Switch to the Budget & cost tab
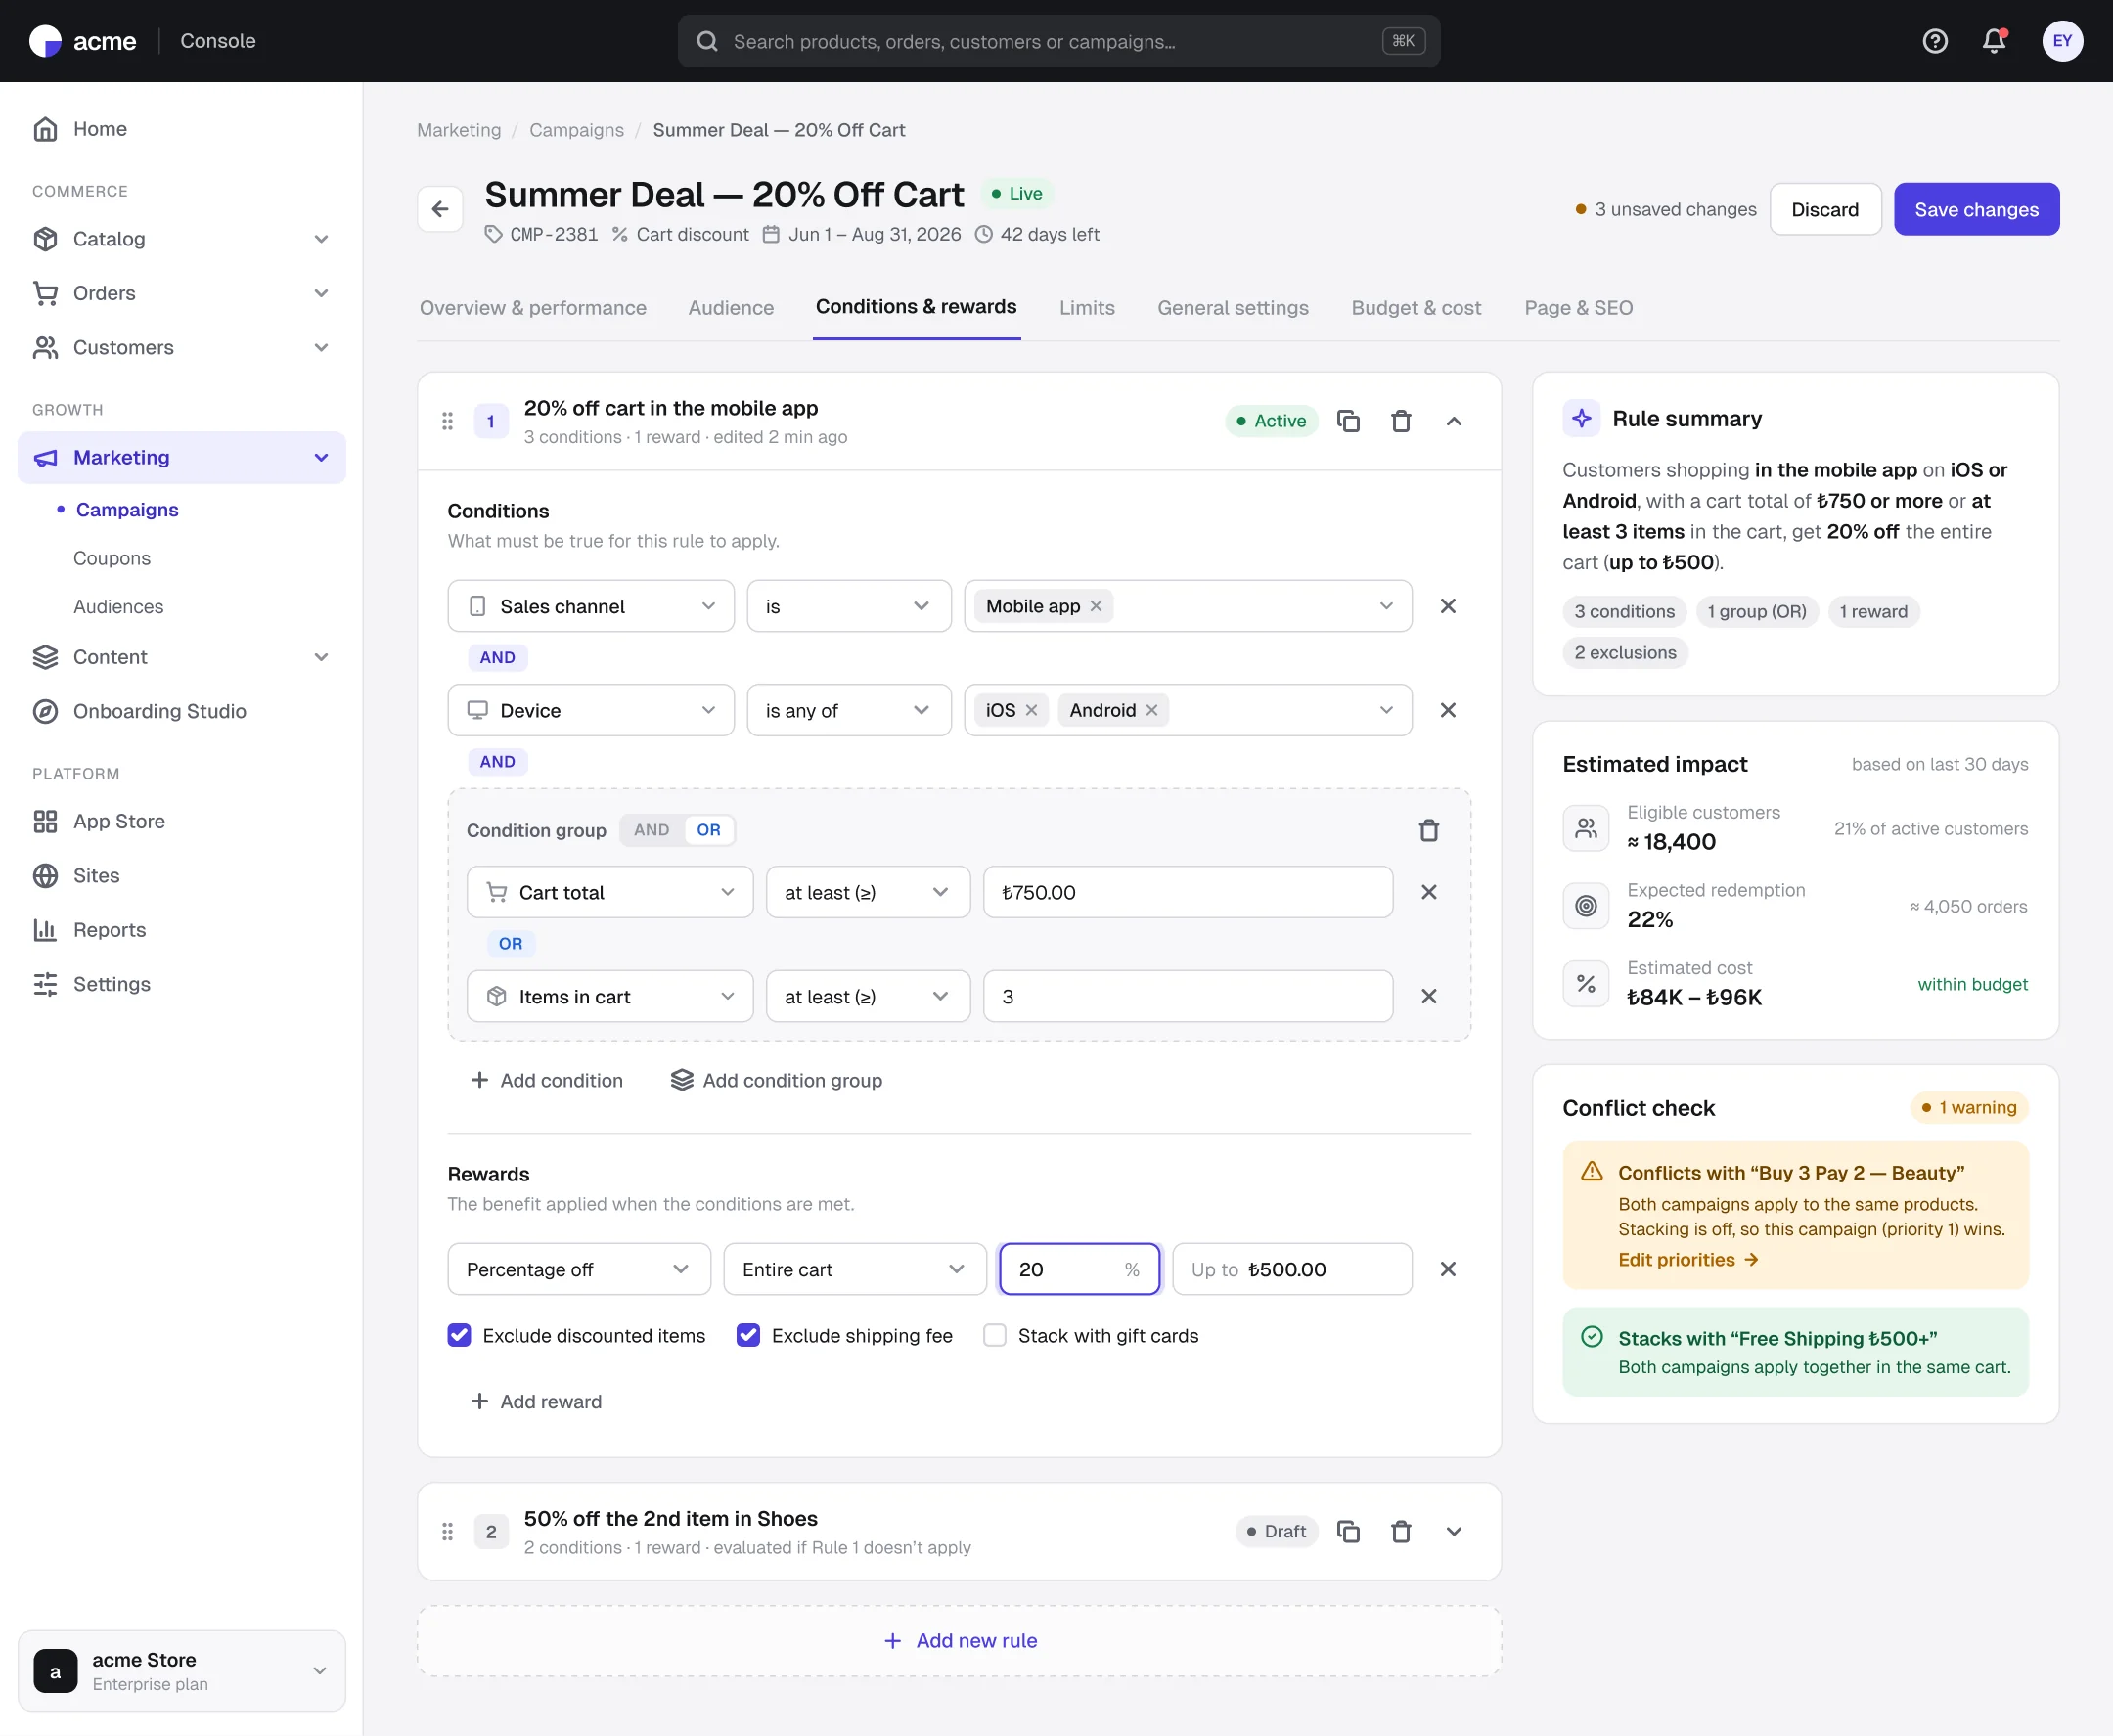 1416,308
